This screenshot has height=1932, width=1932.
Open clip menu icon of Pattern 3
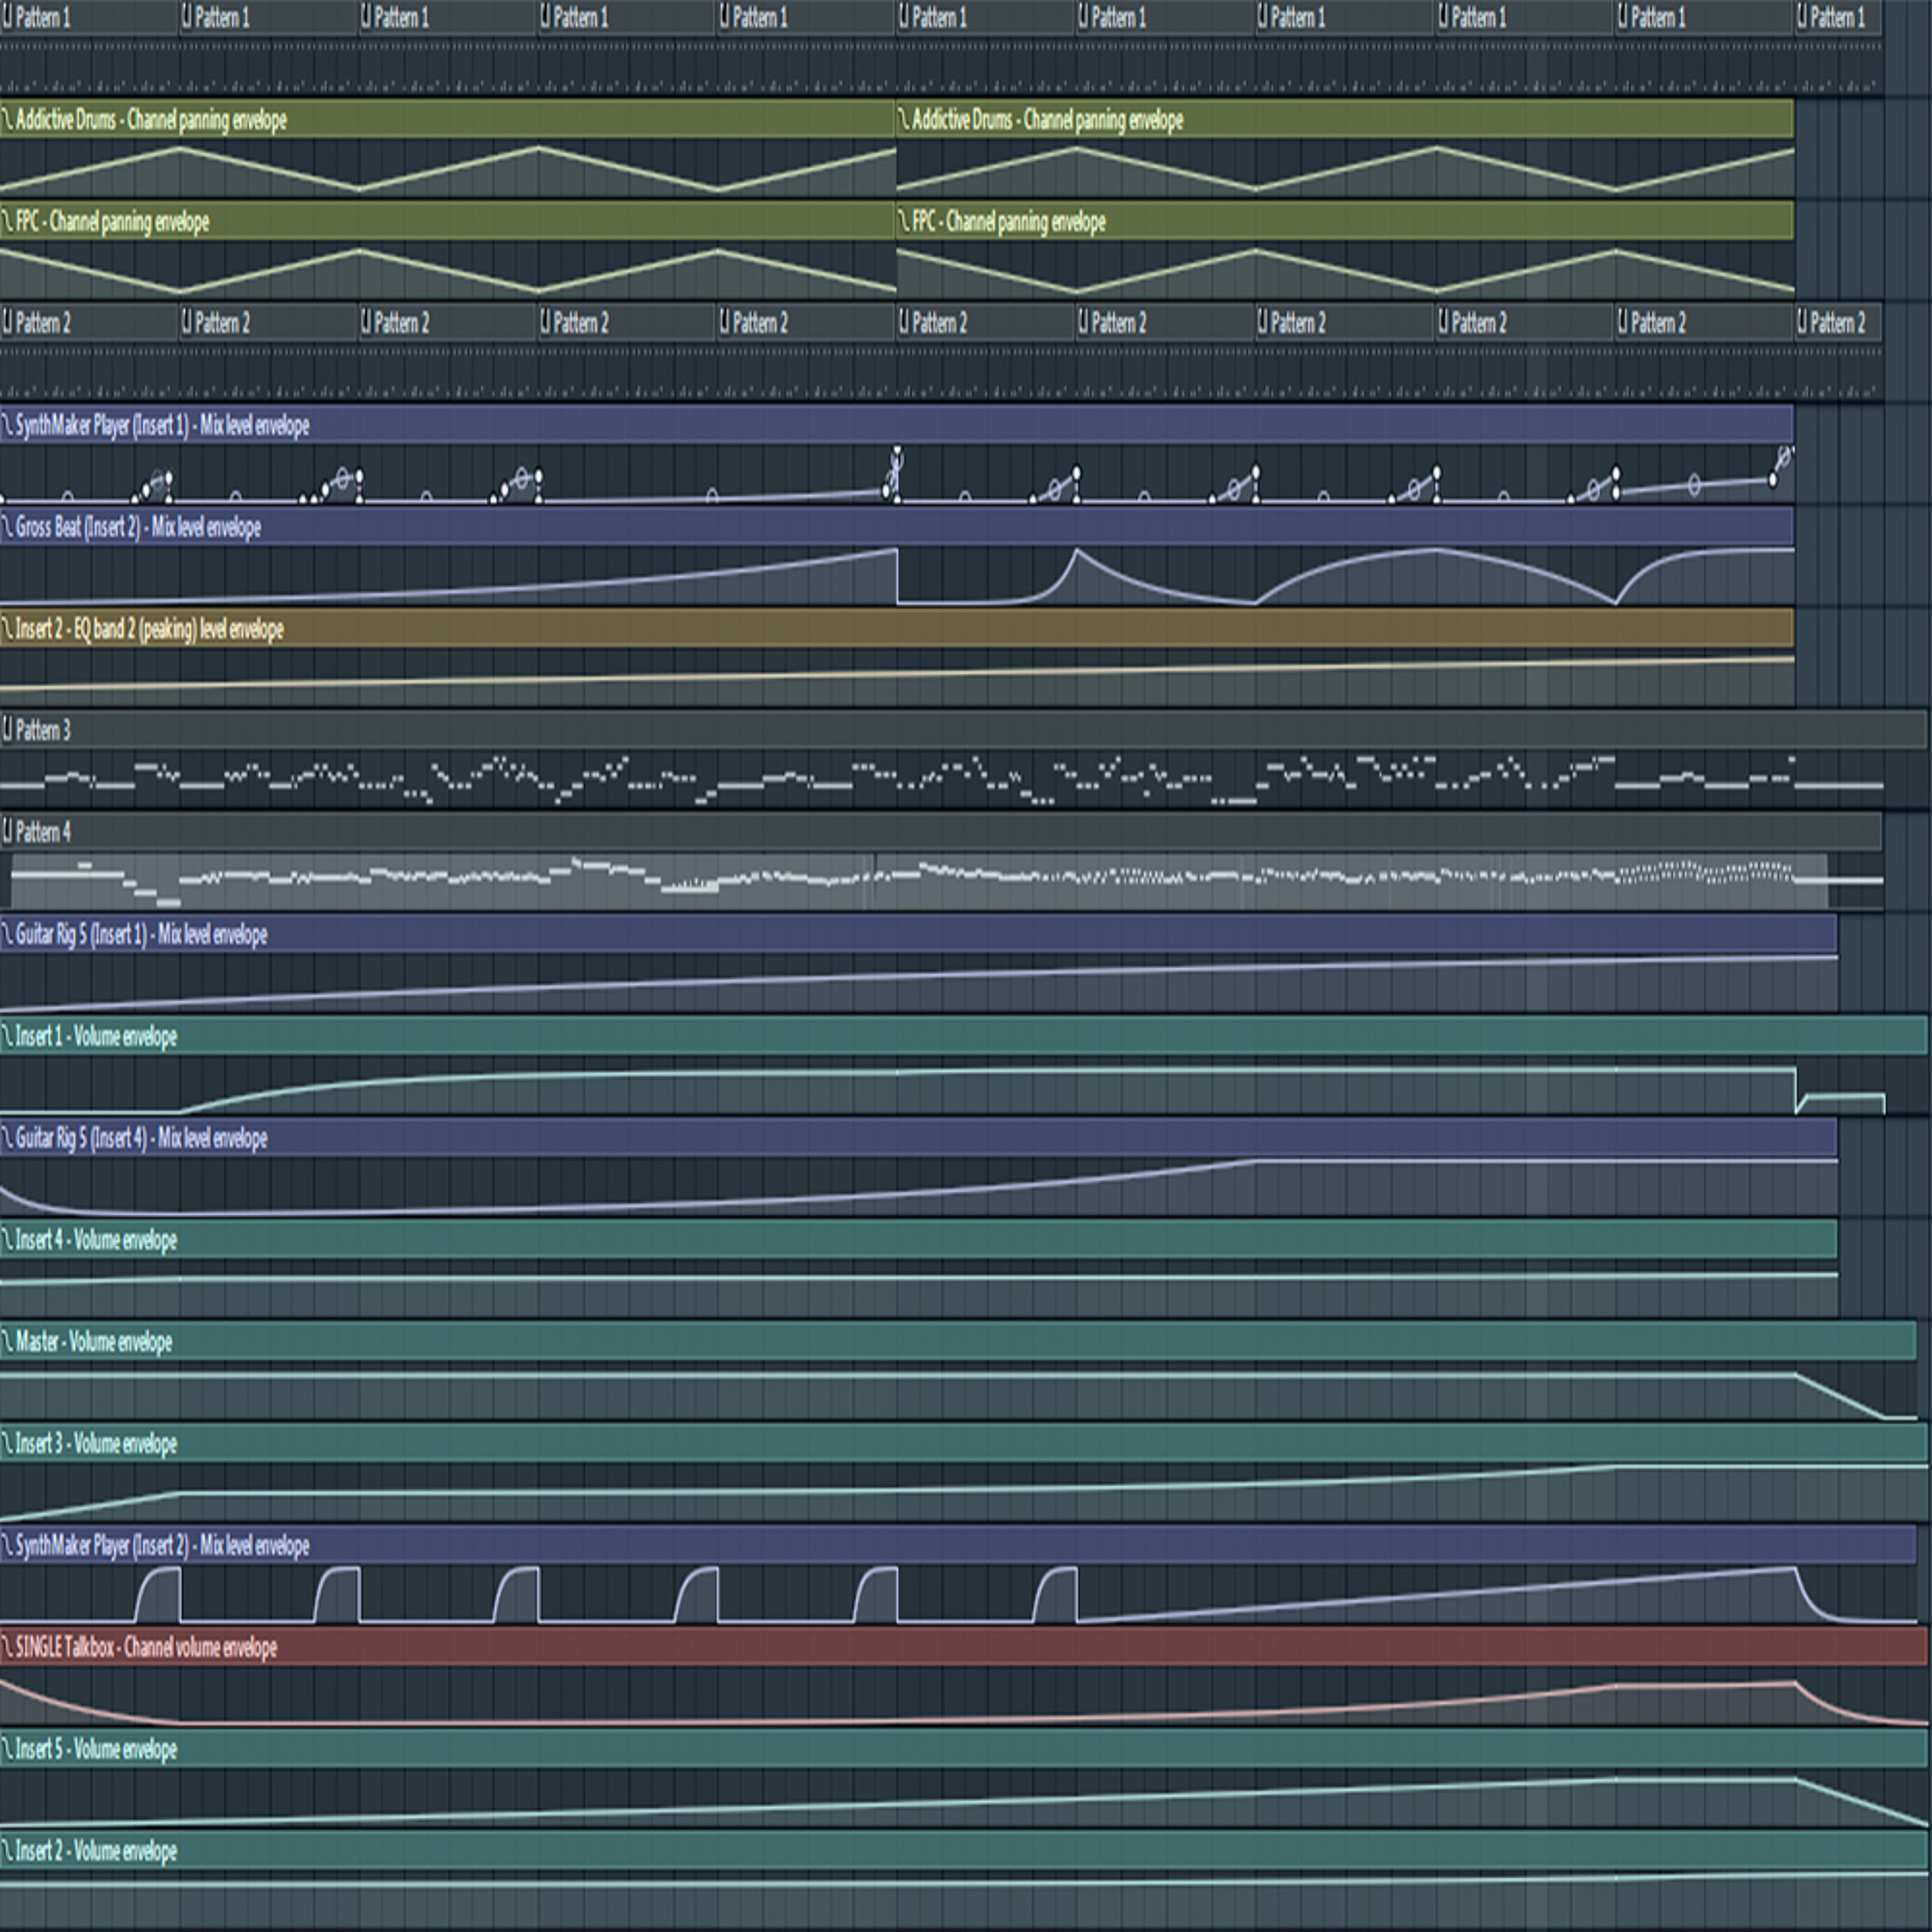click(x=8, y=730)
